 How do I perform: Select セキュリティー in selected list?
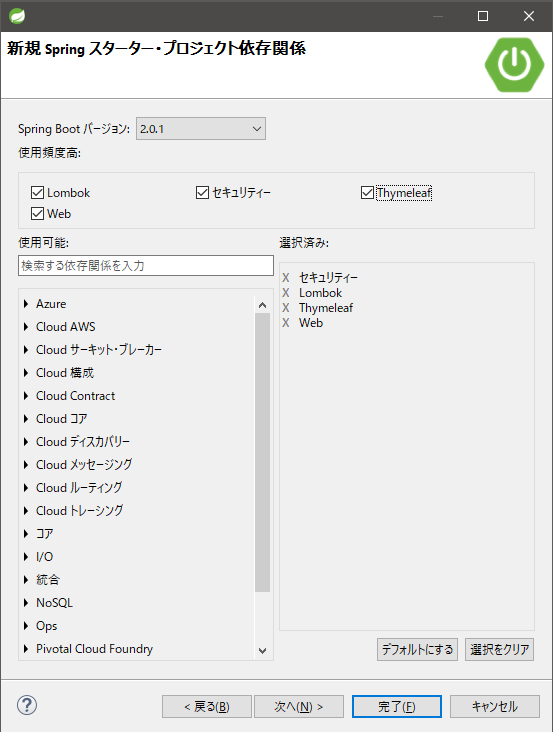328,278
